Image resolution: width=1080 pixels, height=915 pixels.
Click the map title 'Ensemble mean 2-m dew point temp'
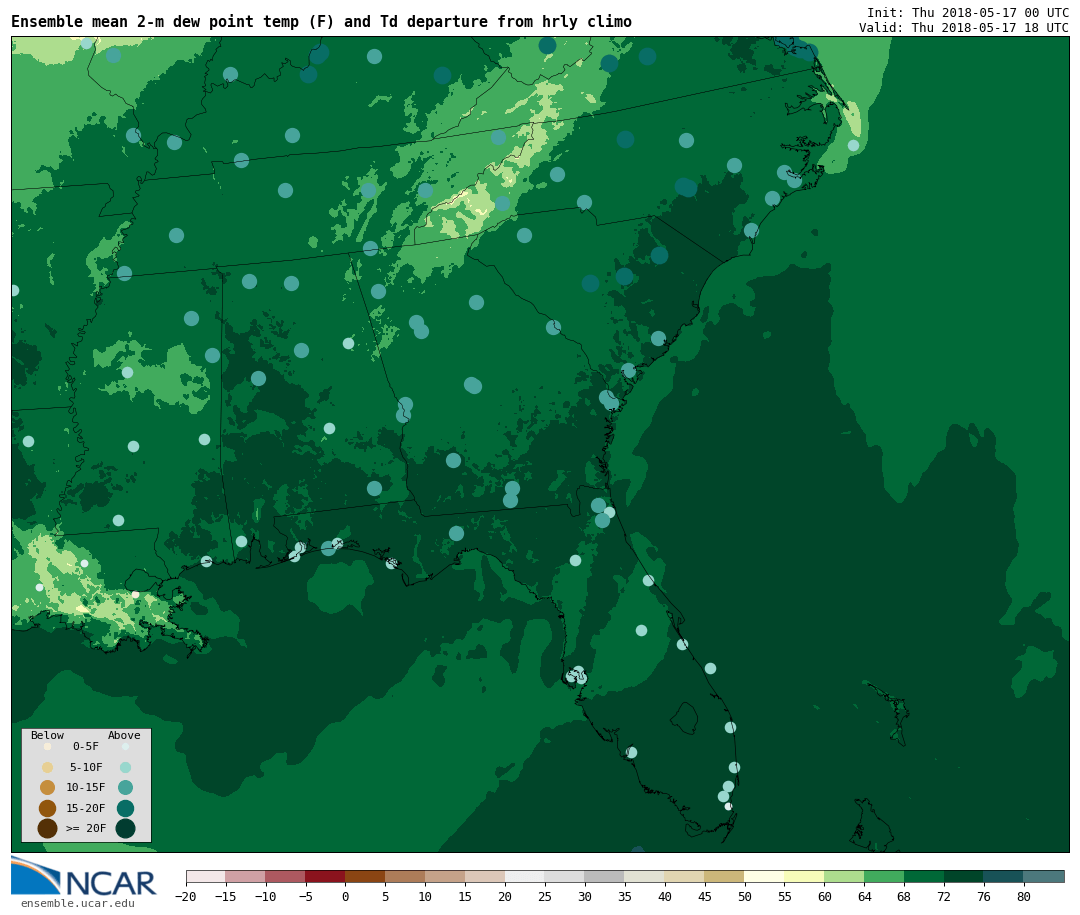158,22
